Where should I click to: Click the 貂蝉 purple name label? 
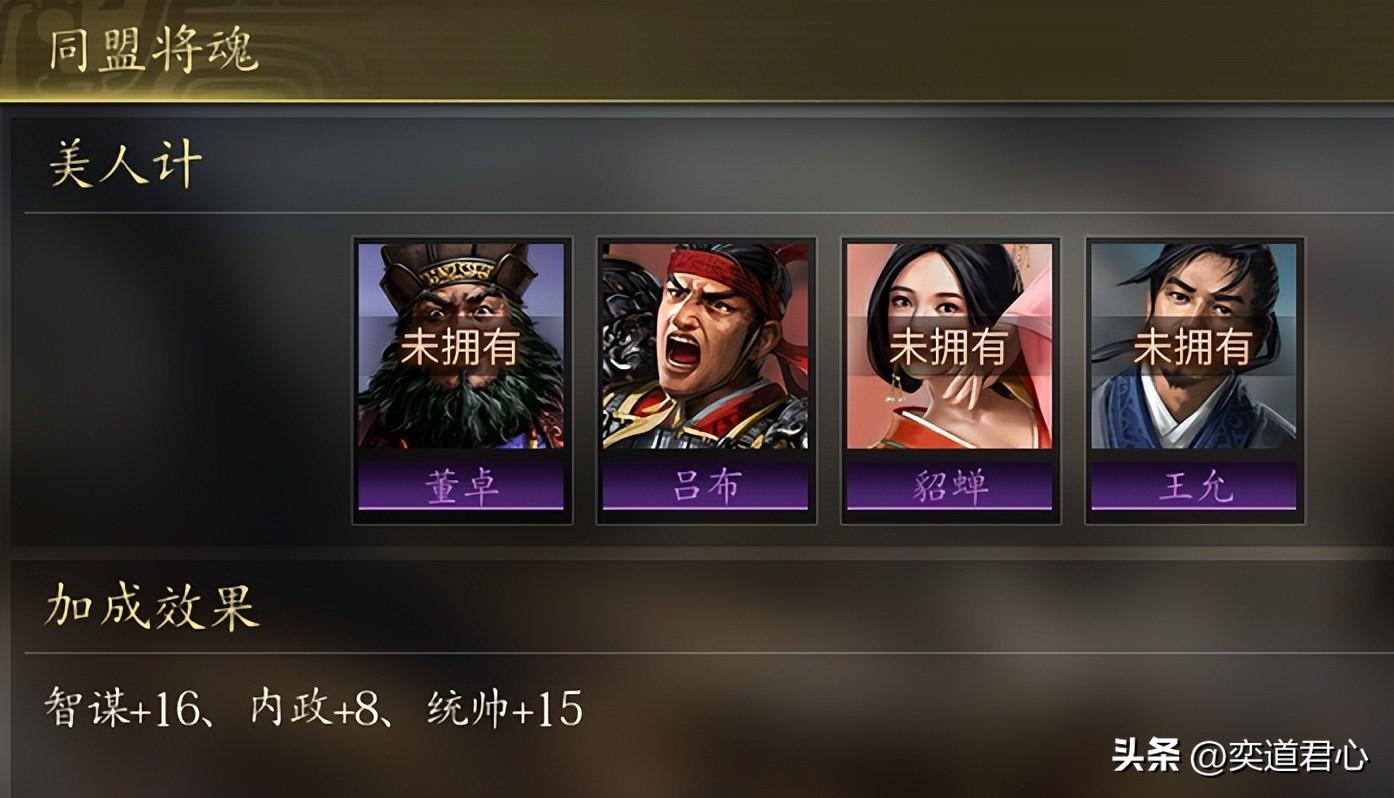949,485
